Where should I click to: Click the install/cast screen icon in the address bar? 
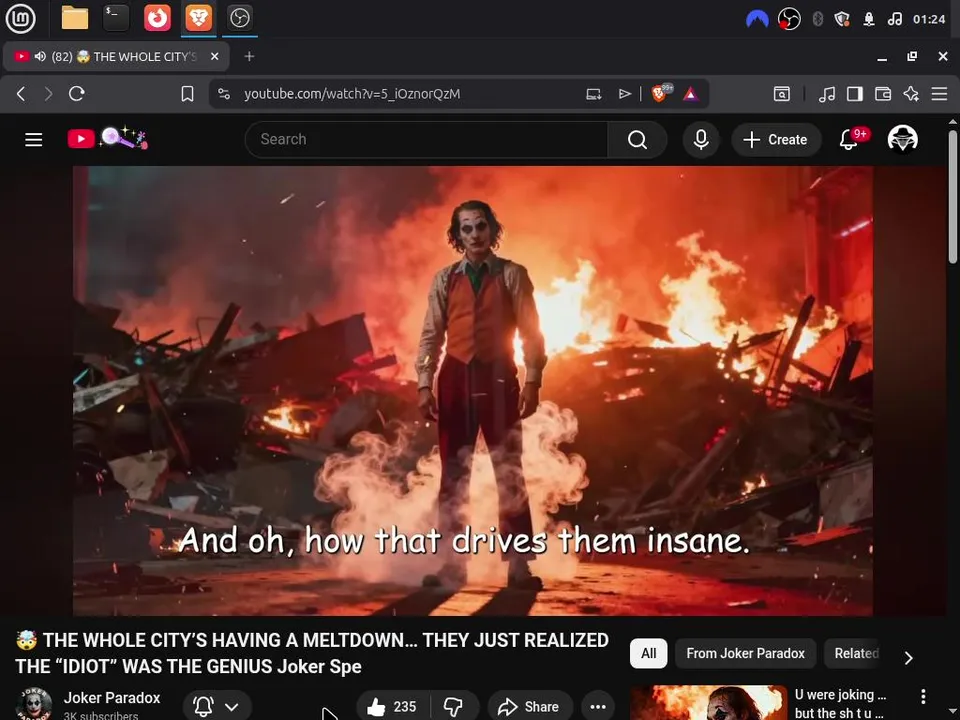(594, 94)
